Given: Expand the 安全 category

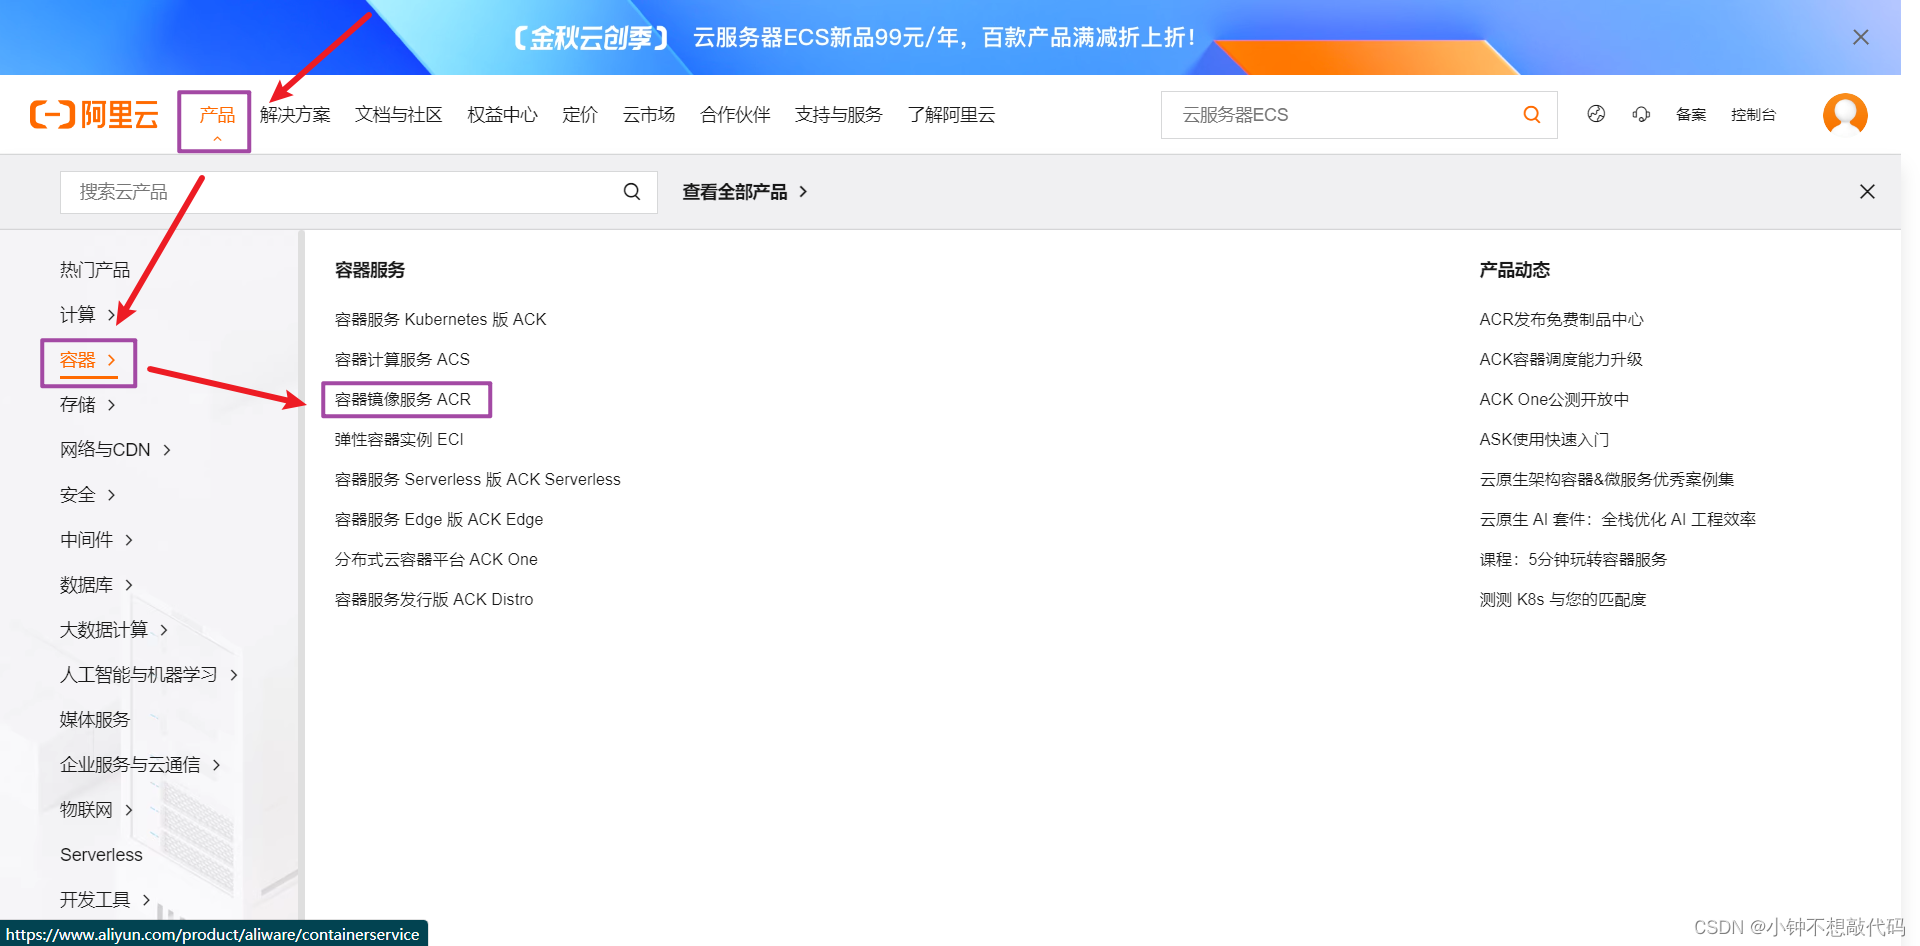Looking at the screenshot, I should [88, 495].
